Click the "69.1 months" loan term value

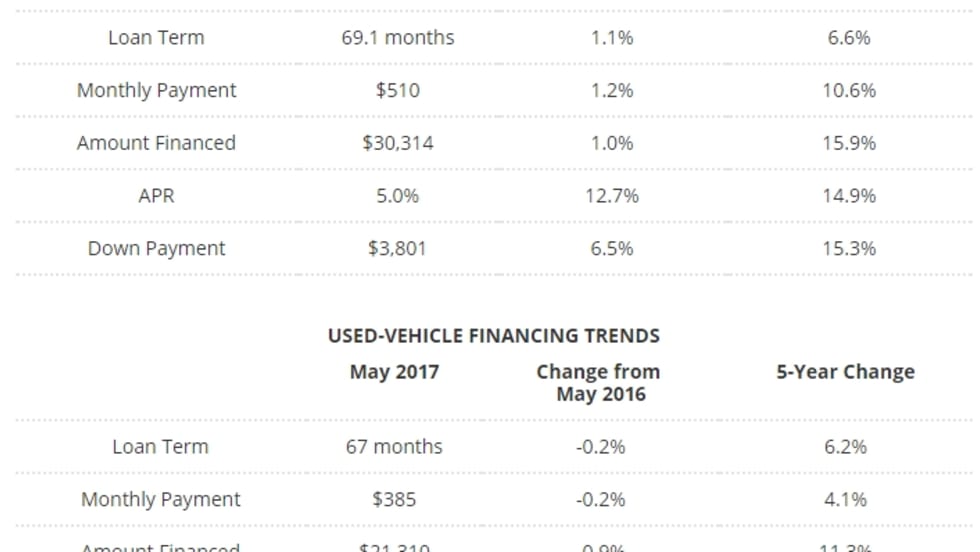(x=397, y=38)
